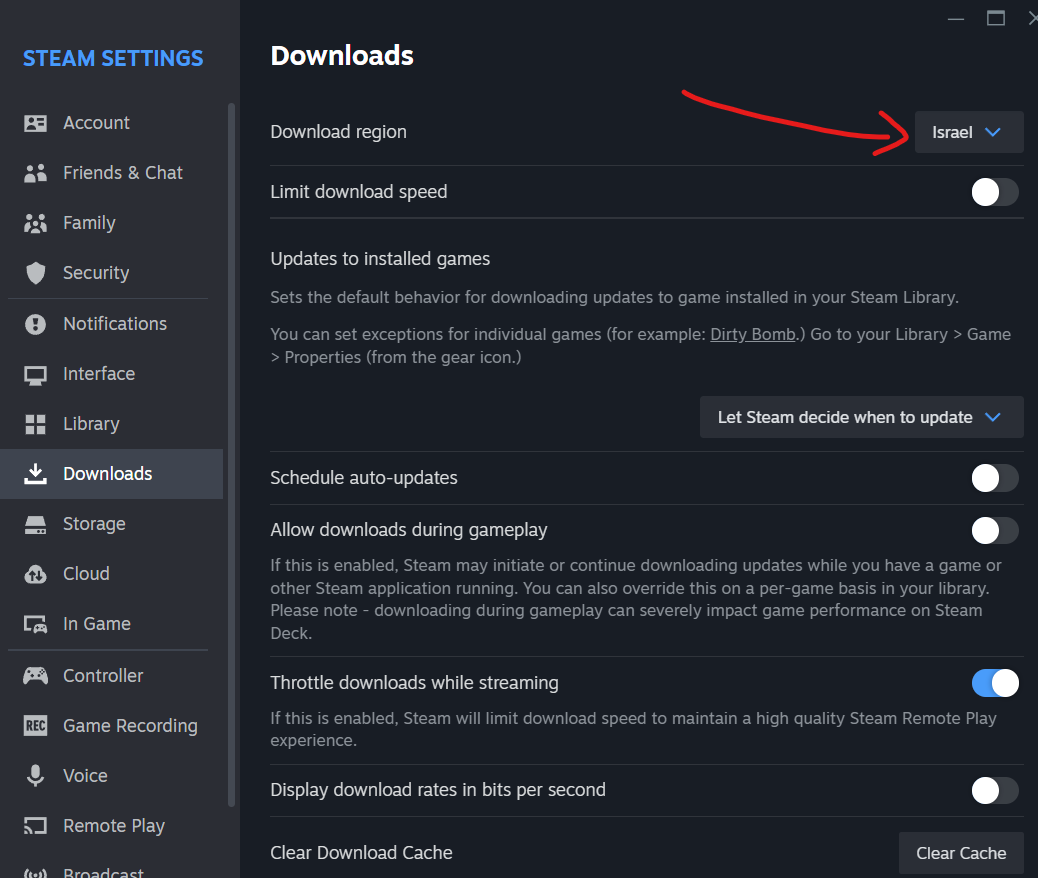Image resolution: width=1038 pixels, height=878 pixels.
Task: Click the Security shield icon
Action: coord(35,273)
